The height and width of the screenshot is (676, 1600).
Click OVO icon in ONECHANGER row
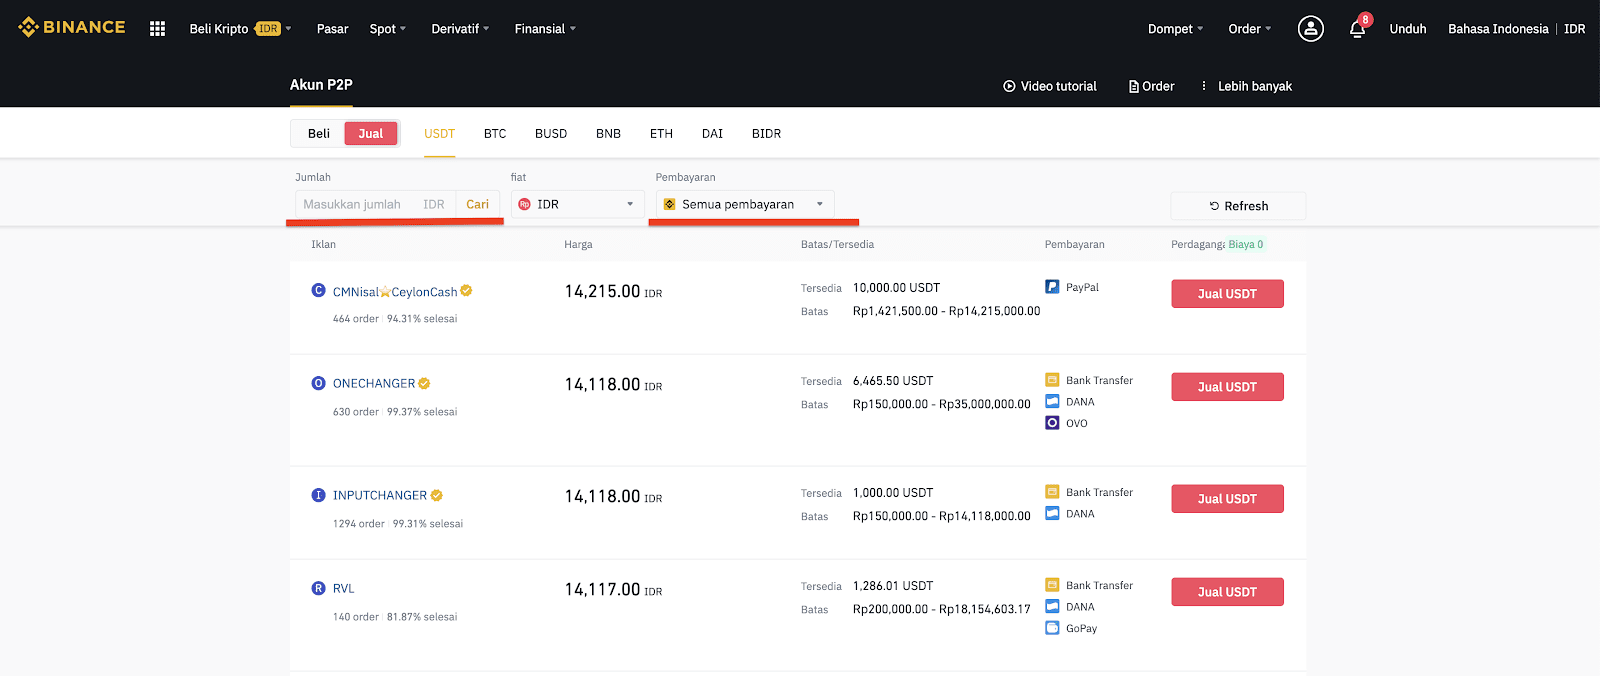pos(1052,423)
